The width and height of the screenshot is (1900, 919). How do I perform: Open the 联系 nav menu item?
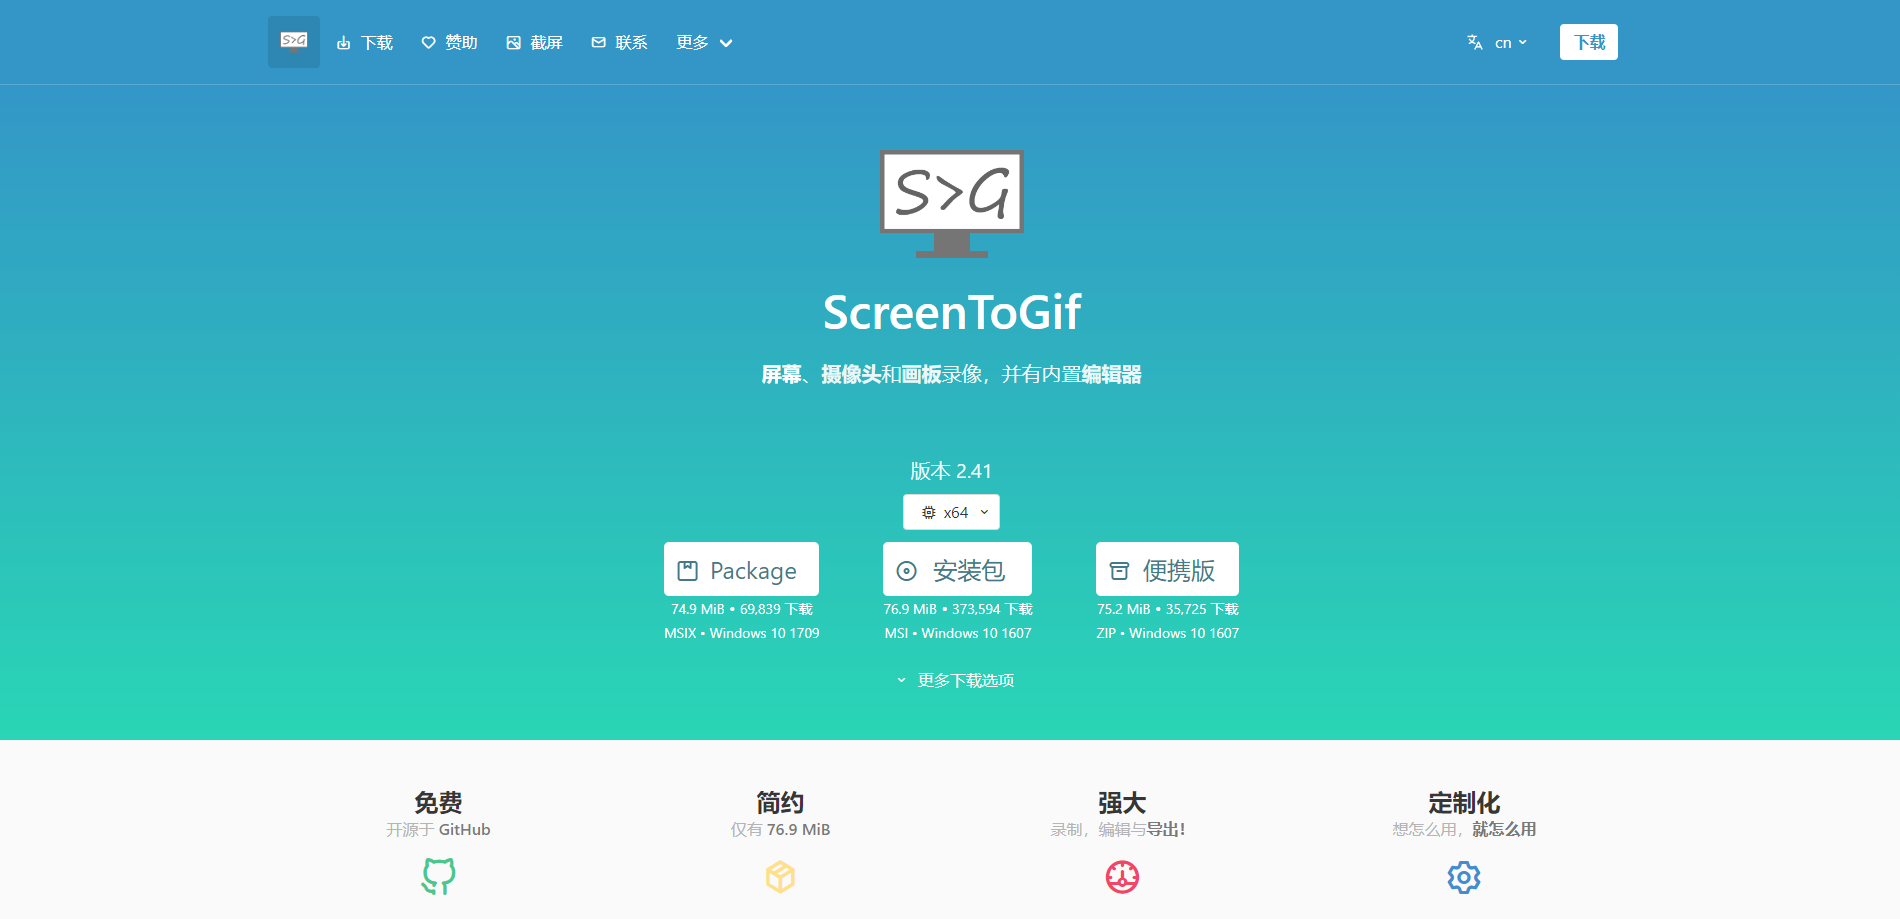tap(619, 42)
